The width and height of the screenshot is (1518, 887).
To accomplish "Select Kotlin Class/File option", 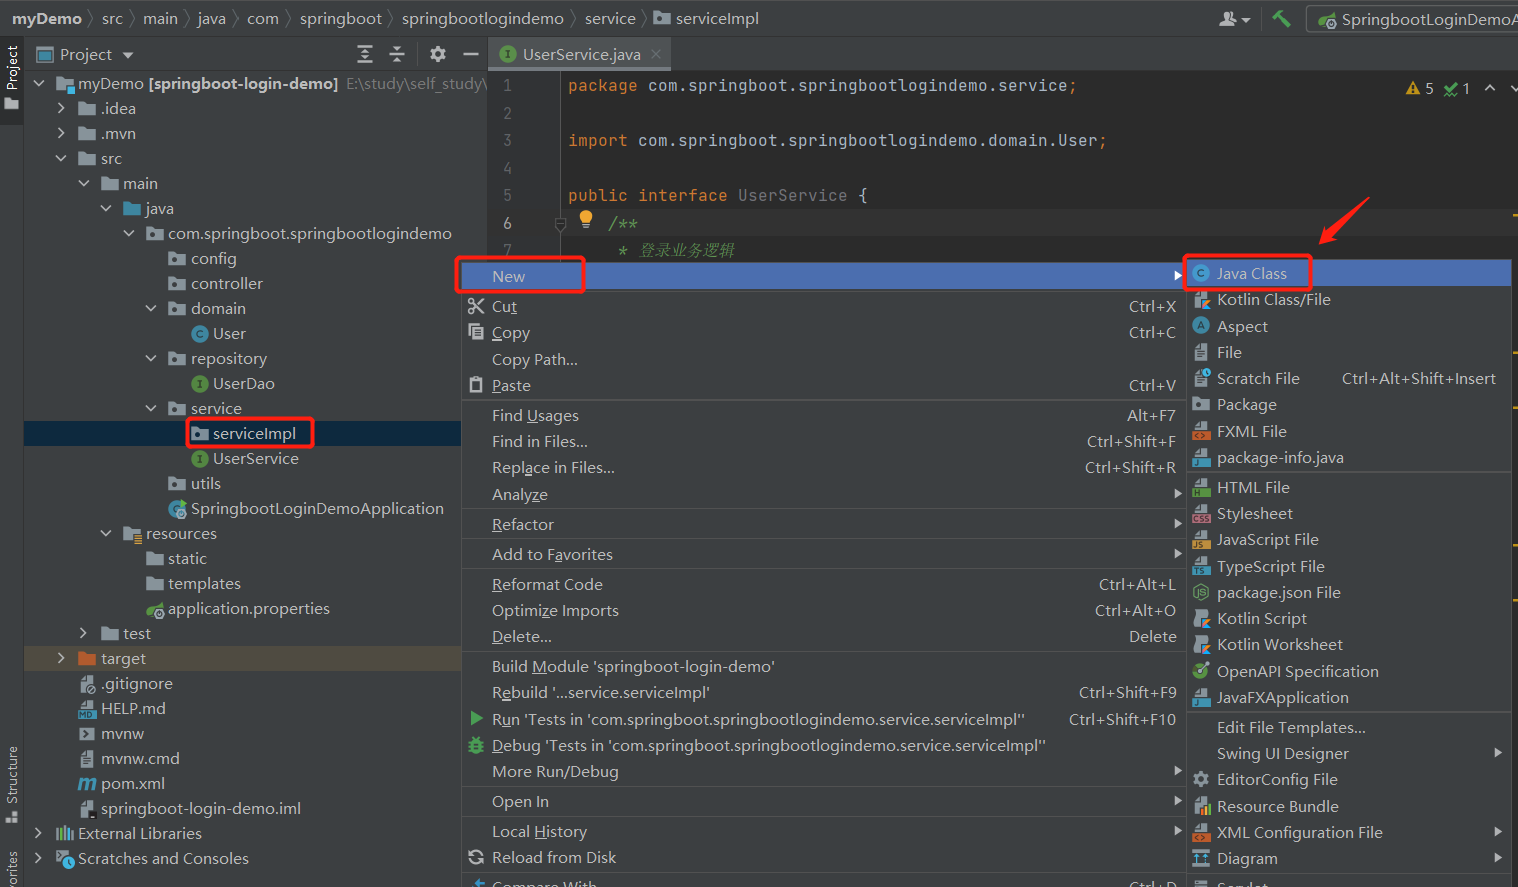I will (x=1348, y=299).
